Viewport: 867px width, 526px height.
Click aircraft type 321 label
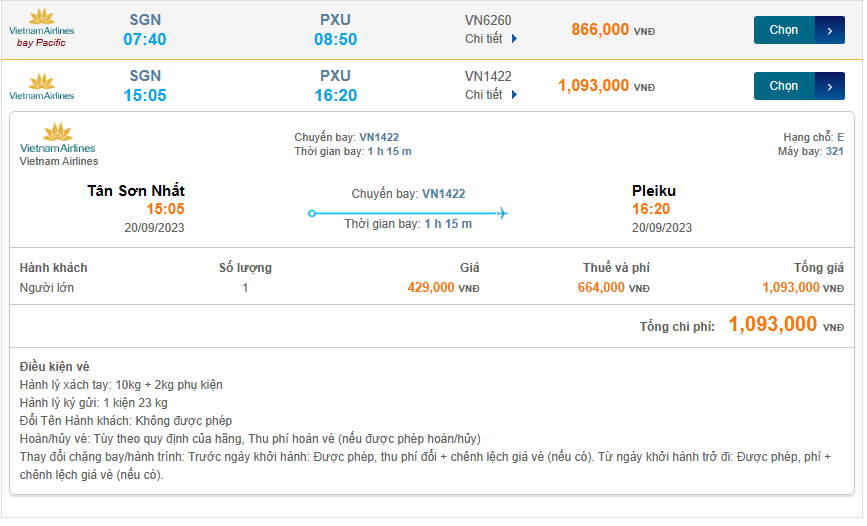click(x=835, y=151)
